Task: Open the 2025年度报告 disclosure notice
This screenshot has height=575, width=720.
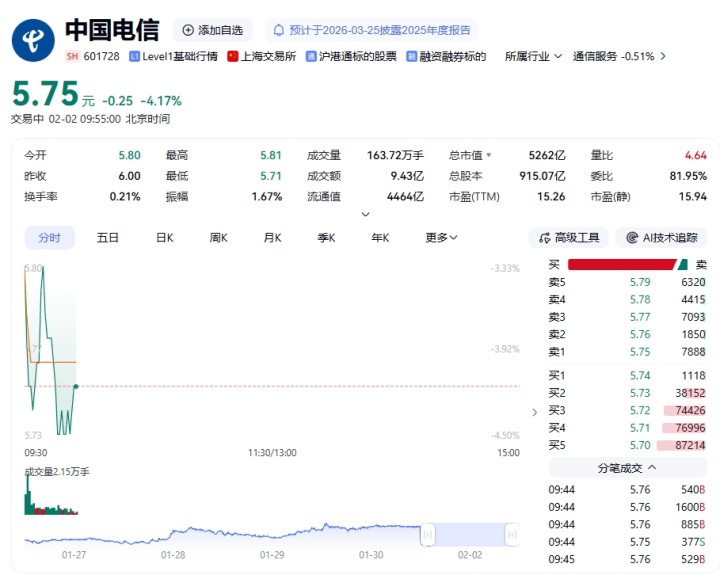Action: tap(371, 30)
